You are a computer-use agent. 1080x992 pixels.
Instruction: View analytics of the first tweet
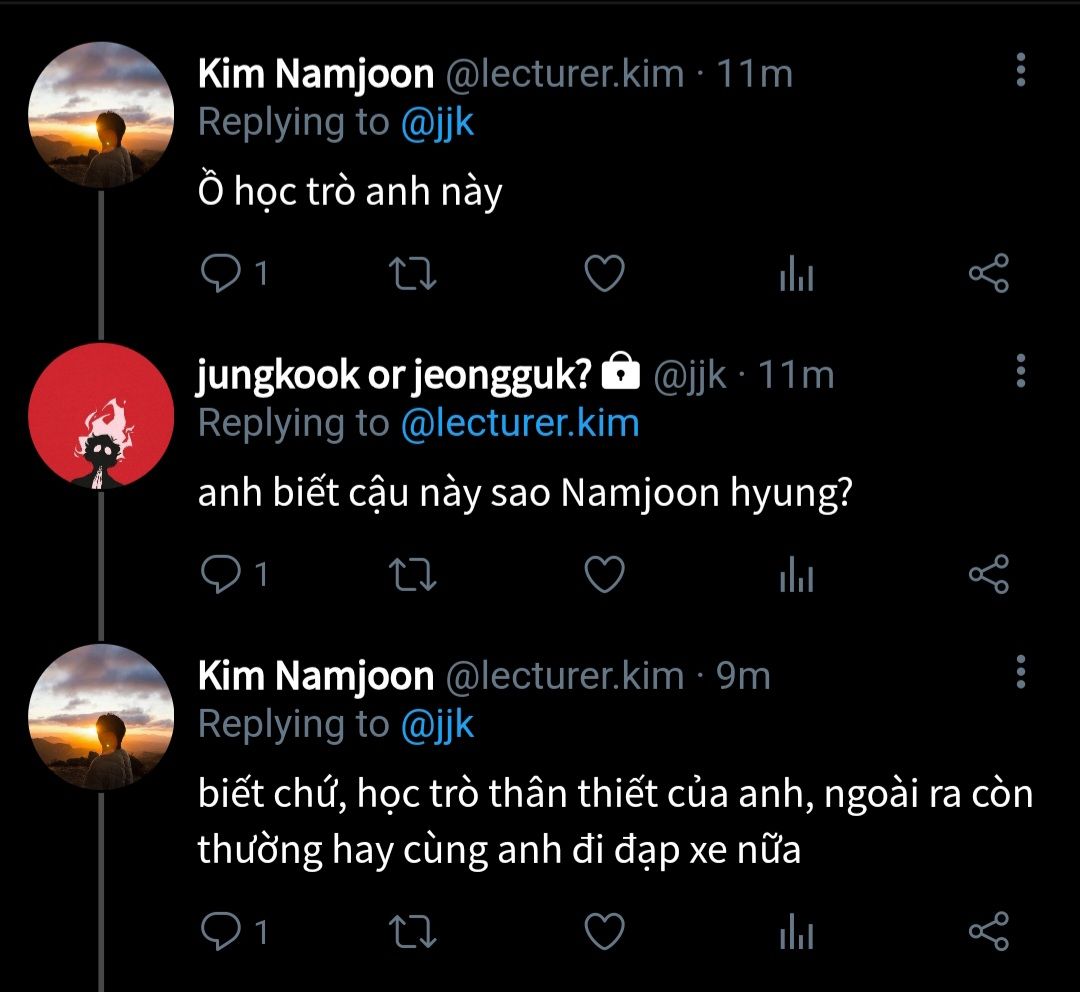click(796, 275)
